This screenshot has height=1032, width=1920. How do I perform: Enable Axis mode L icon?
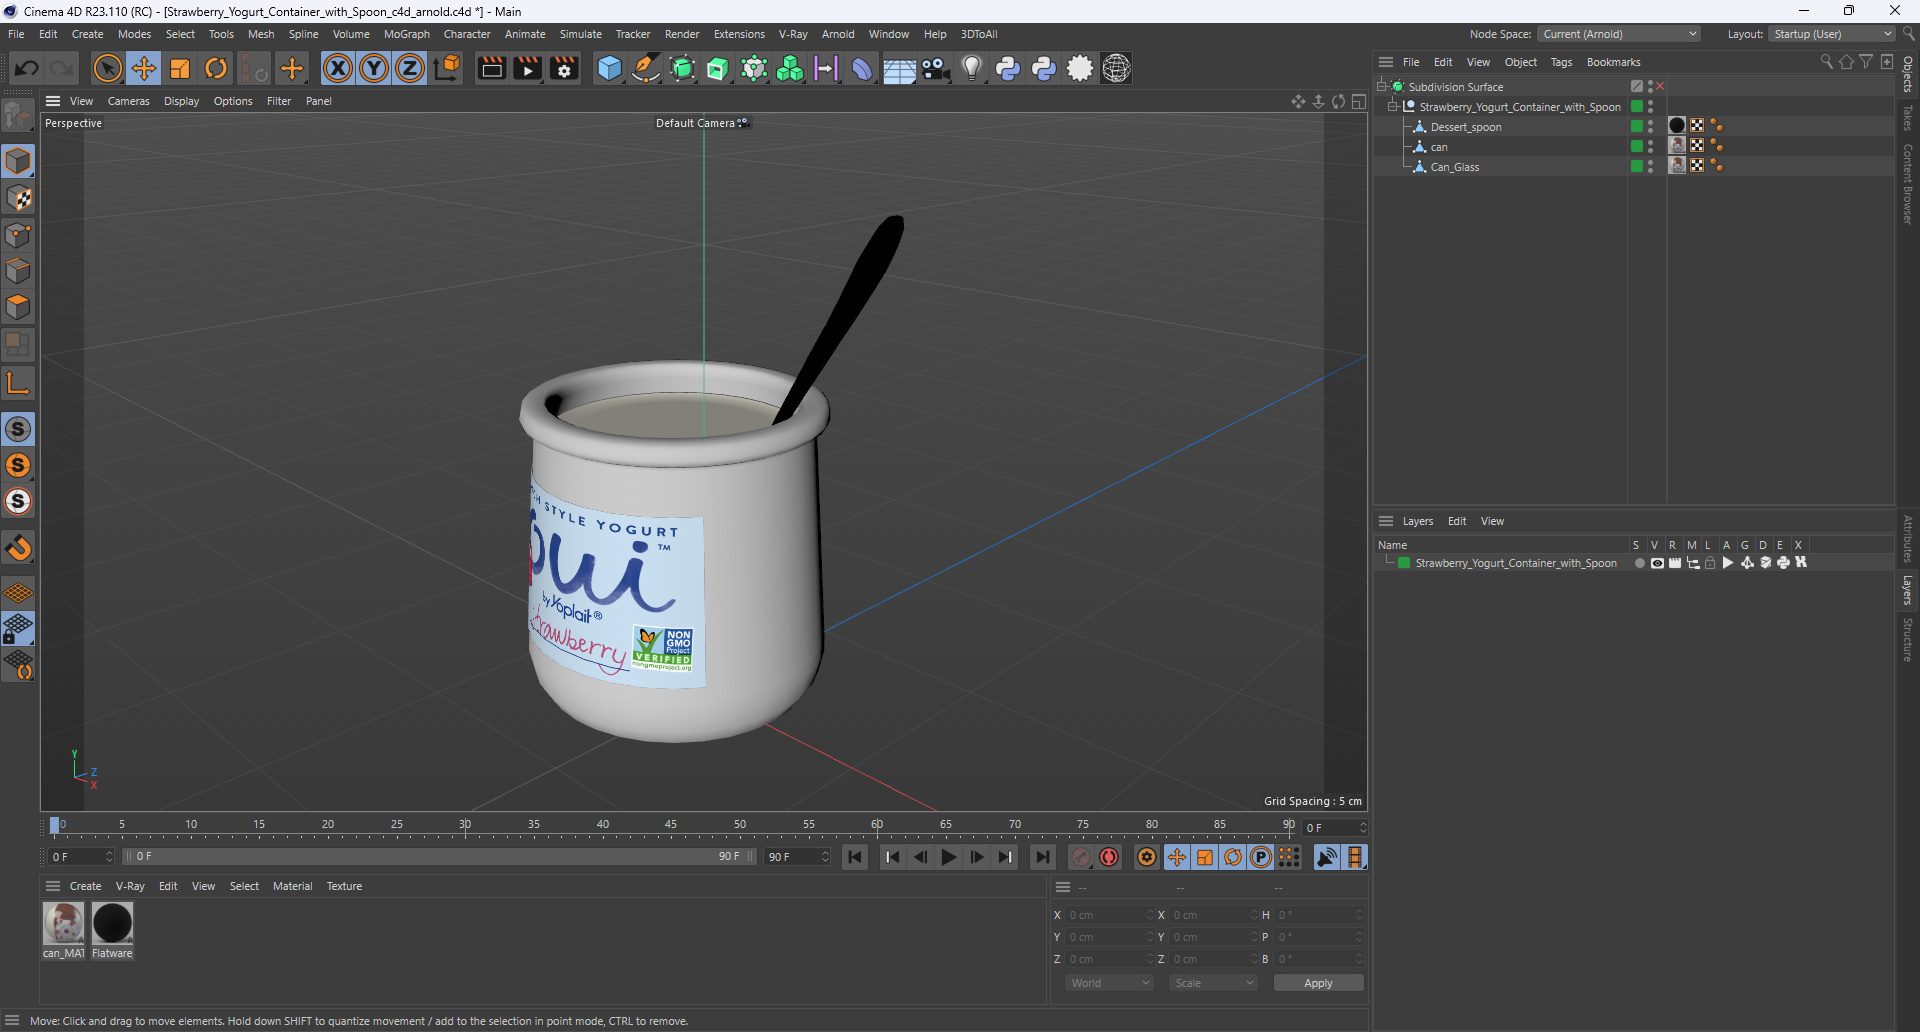[x=18, y=383]
